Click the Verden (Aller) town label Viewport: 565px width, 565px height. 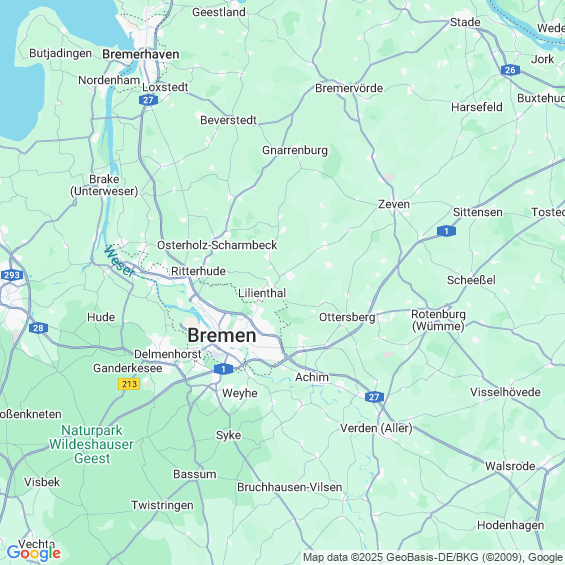pos(376,428)
